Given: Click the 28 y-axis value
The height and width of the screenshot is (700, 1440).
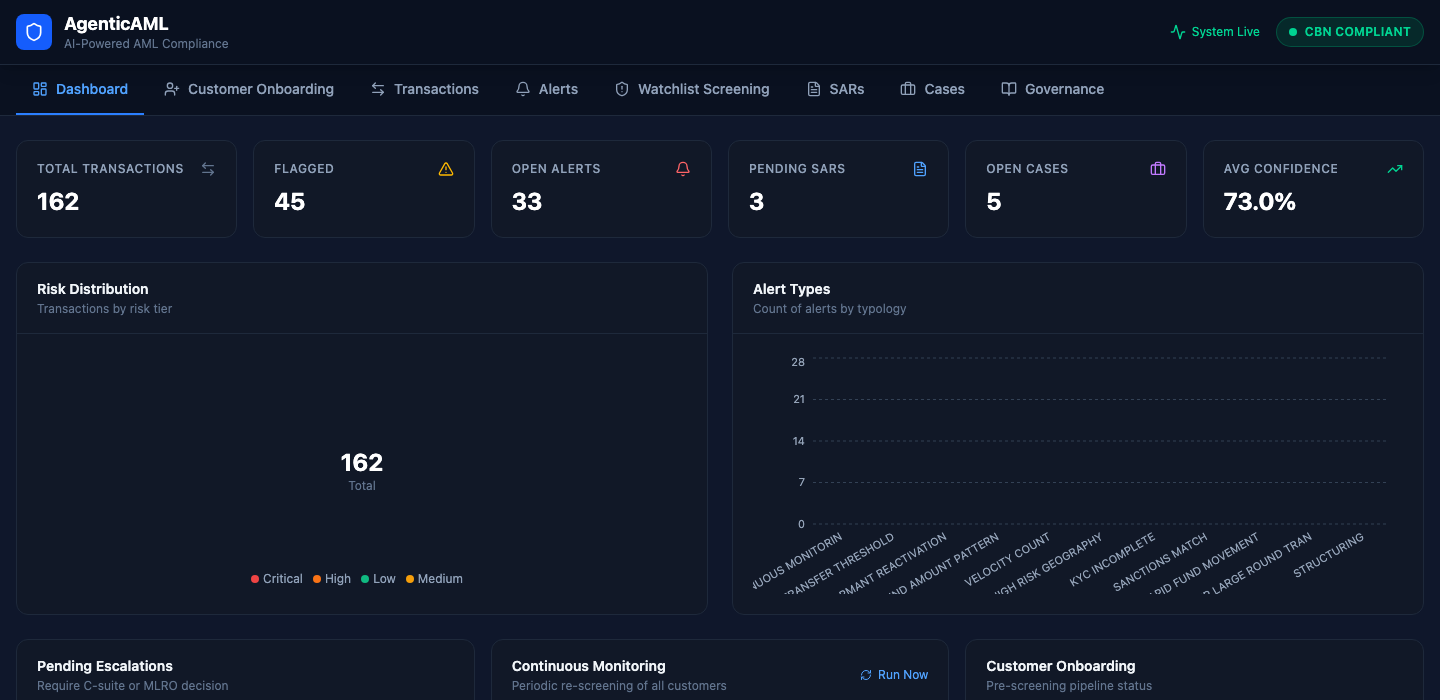Looking at the screenshot, I should pos(798,362).
